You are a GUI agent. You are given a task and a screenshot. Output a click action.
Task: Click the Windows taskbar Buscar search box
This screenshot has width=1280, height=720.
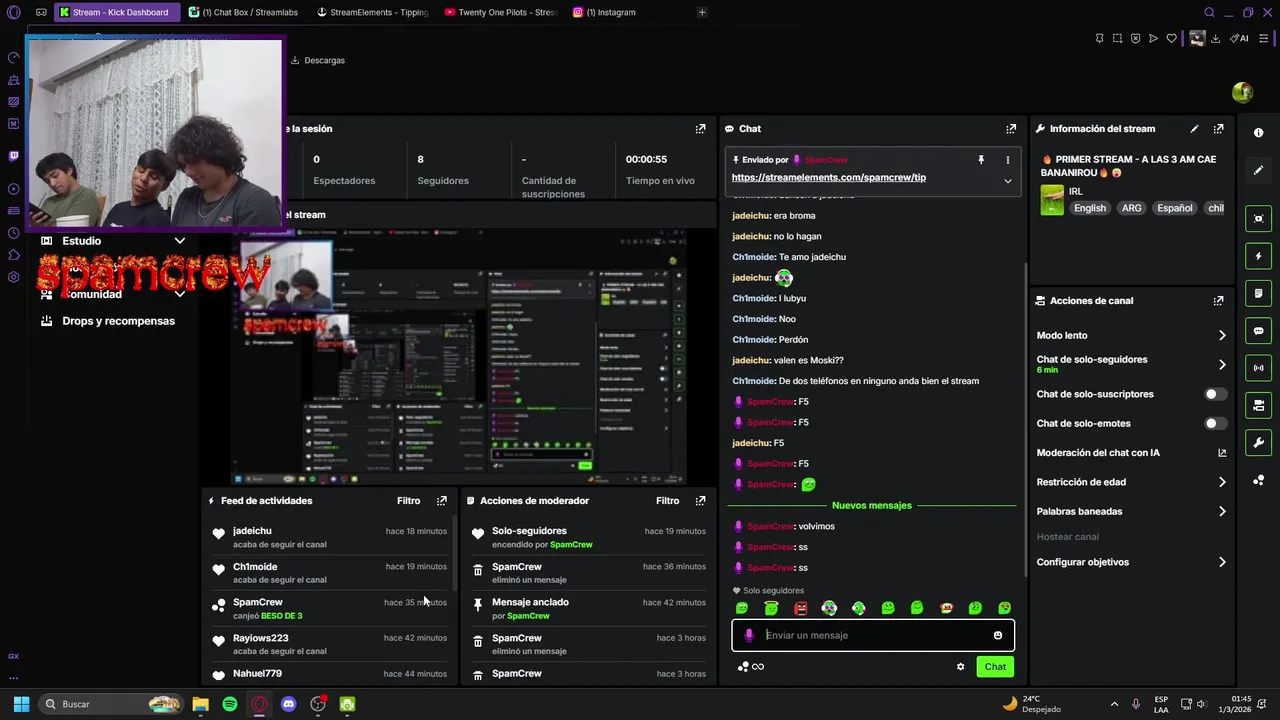pos(111,704)
